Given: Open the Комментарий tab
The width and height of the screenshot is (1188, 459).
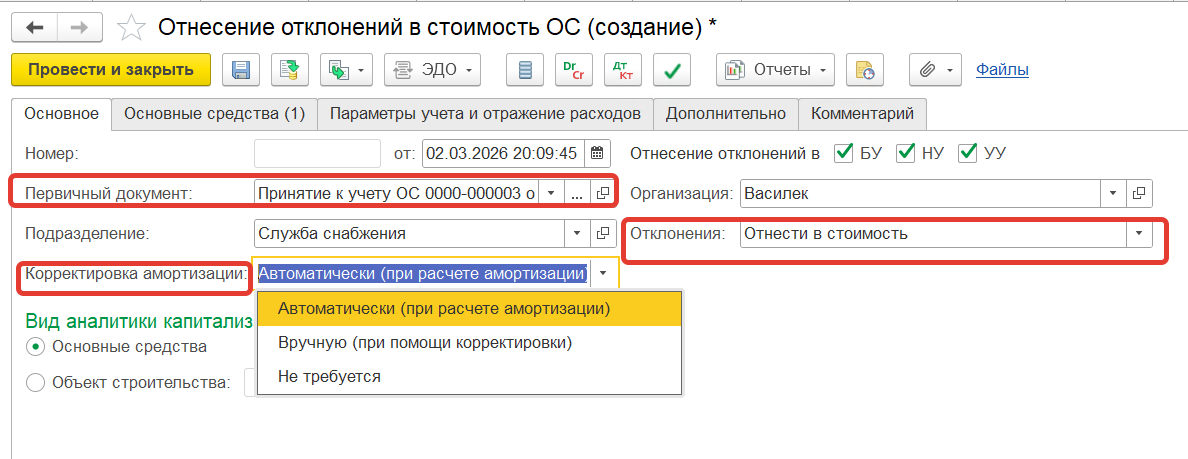Looking at the screenshot, I should click(x=862, y=114).
